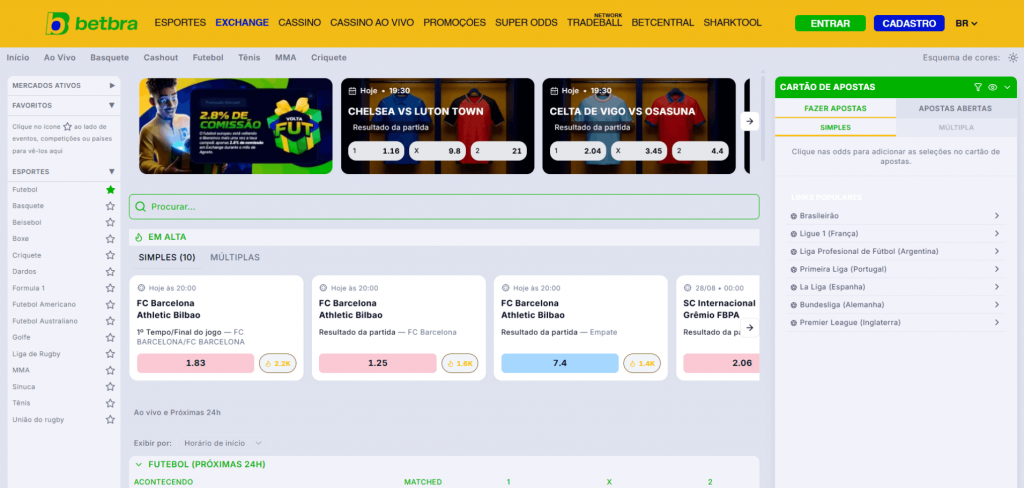
Task: Switch to the Apostas Abertas tab
Action: coord(955,108)
